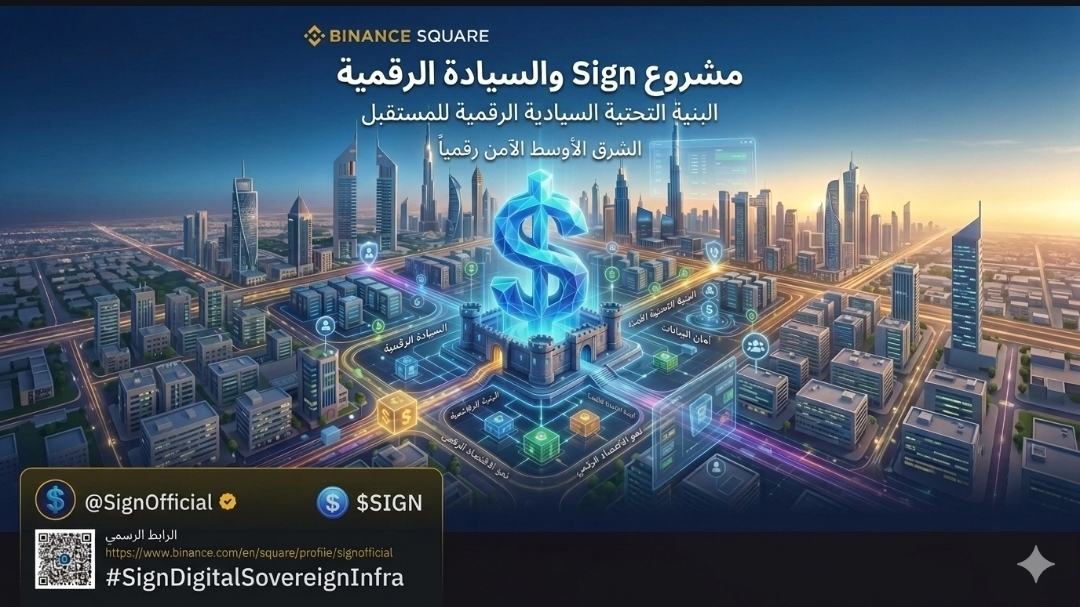Click the people group pin icon at right
This screenshot has height=607, width=1080.
(x=756, y=346)
